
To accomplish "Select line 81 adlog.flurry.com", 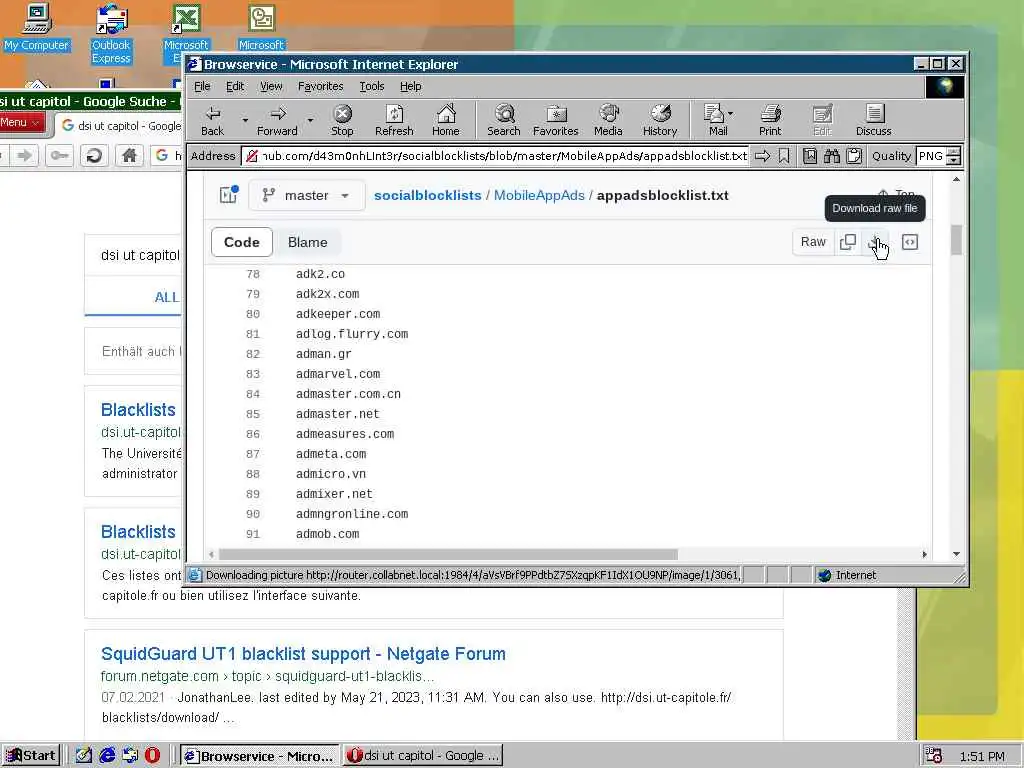I will pos(351,334).
